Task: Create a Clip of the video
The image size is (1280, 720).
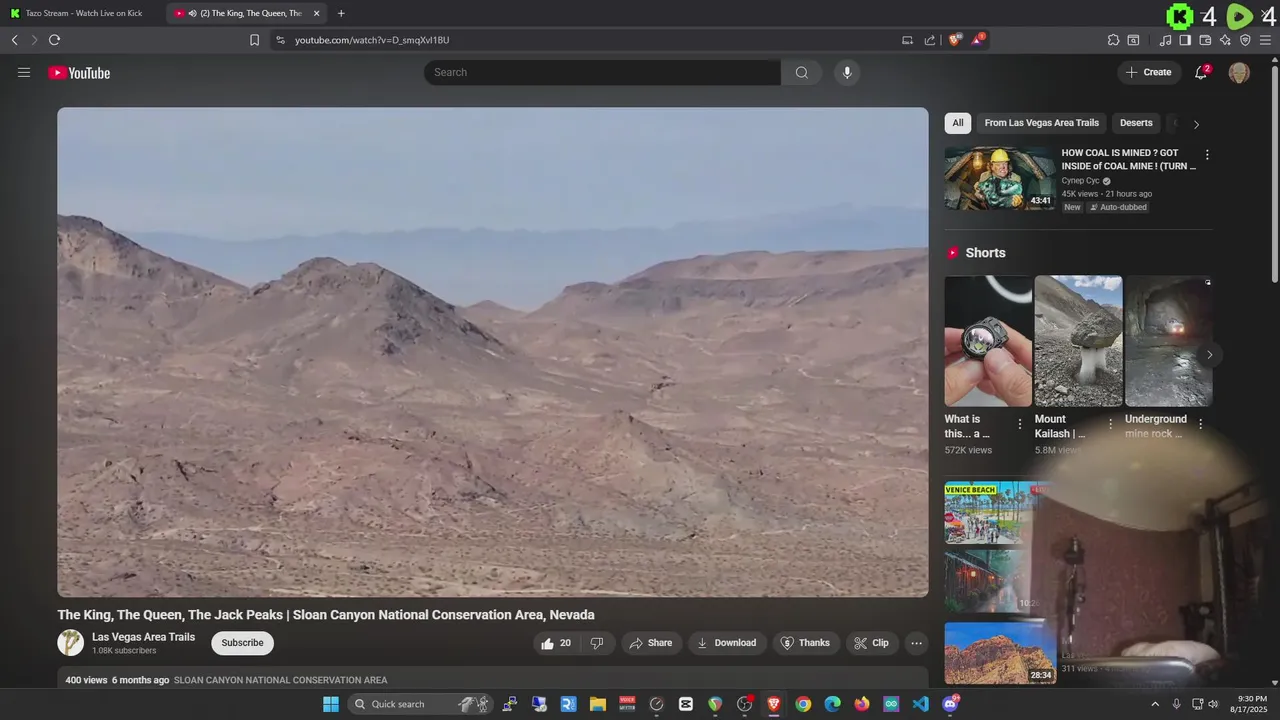Action: coord(871,643)
